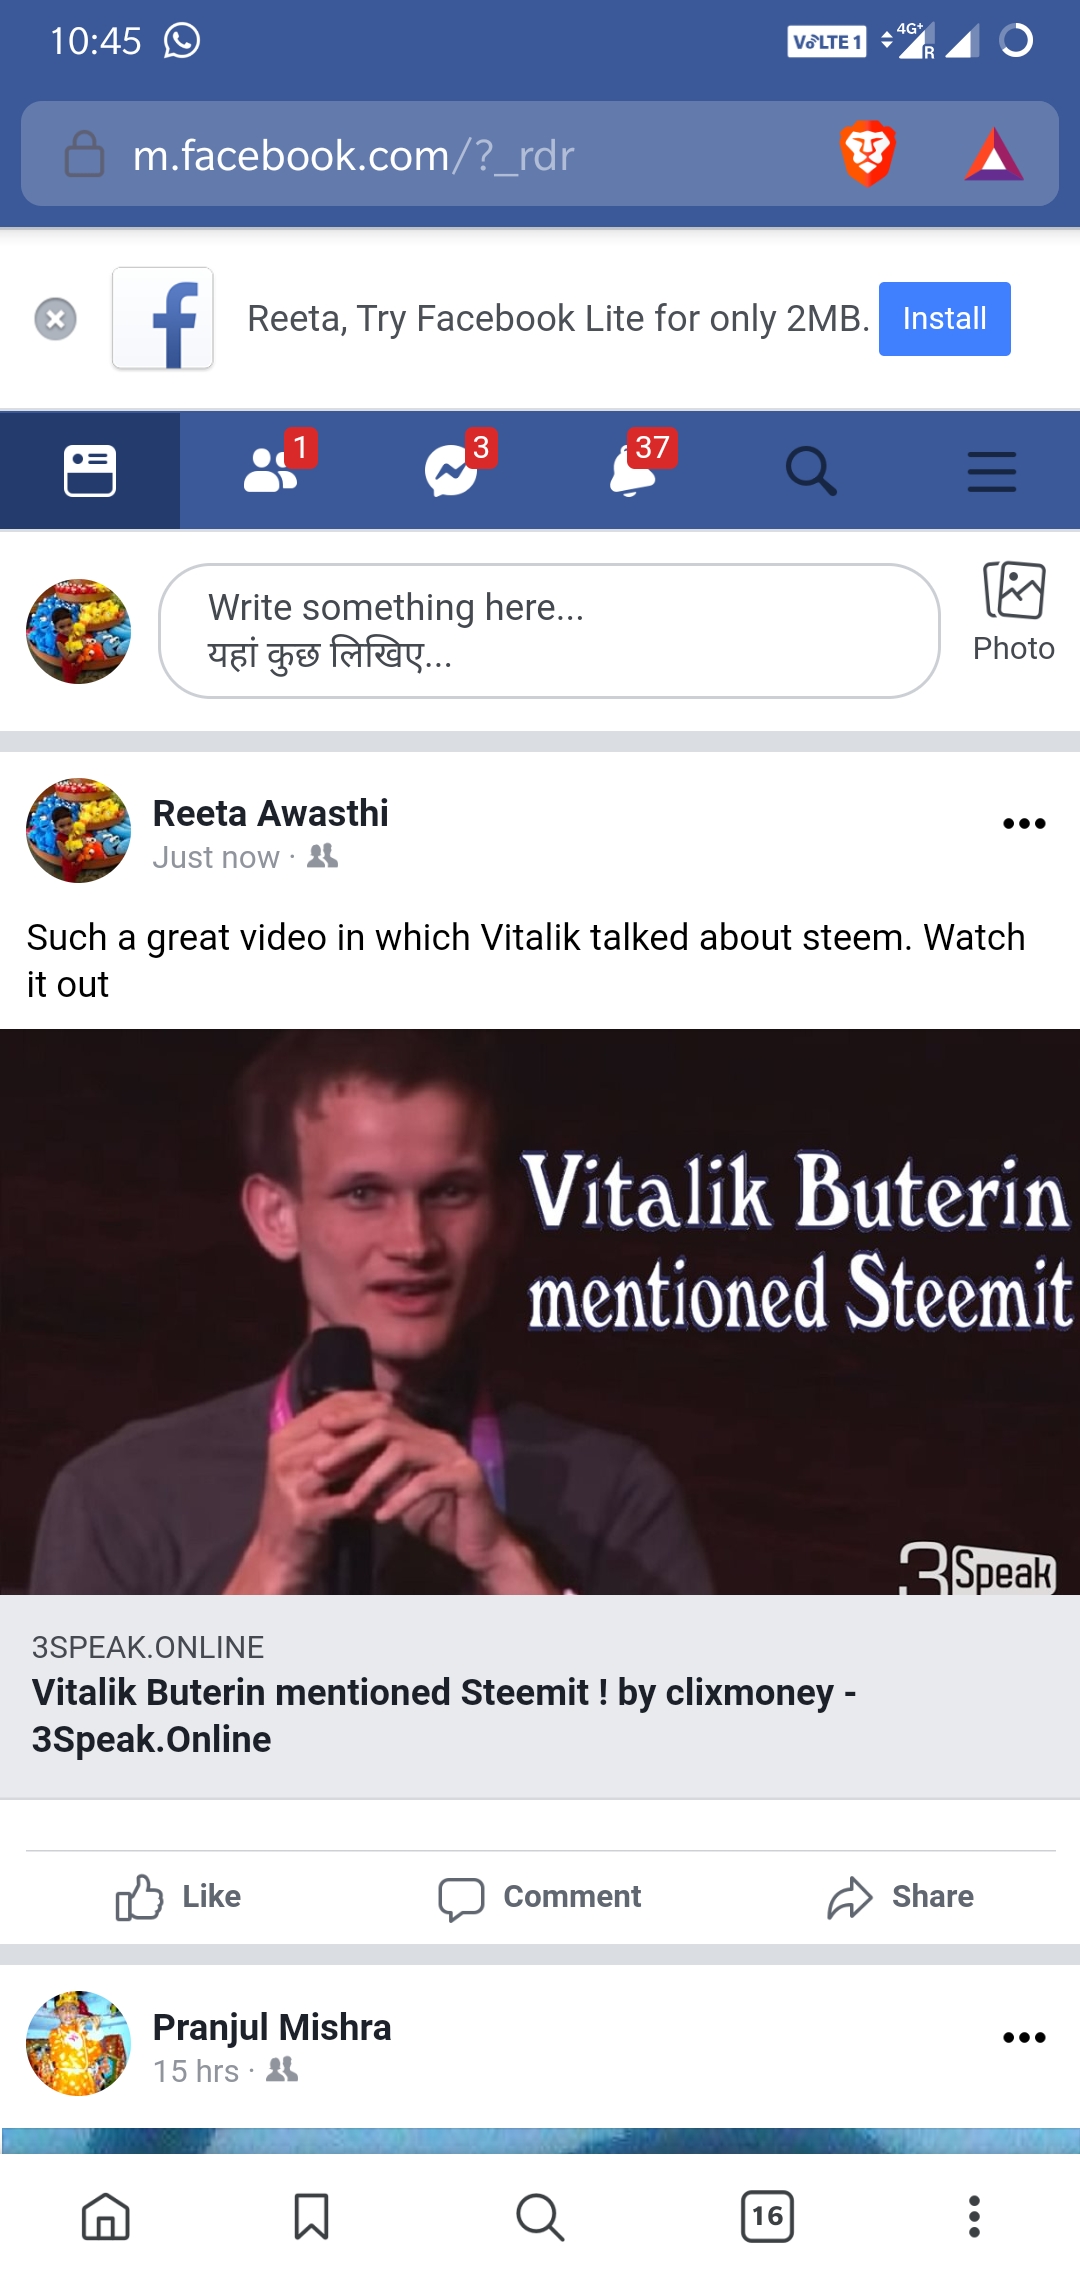Open Messenger with 3 unread messages

click(451, 470)
